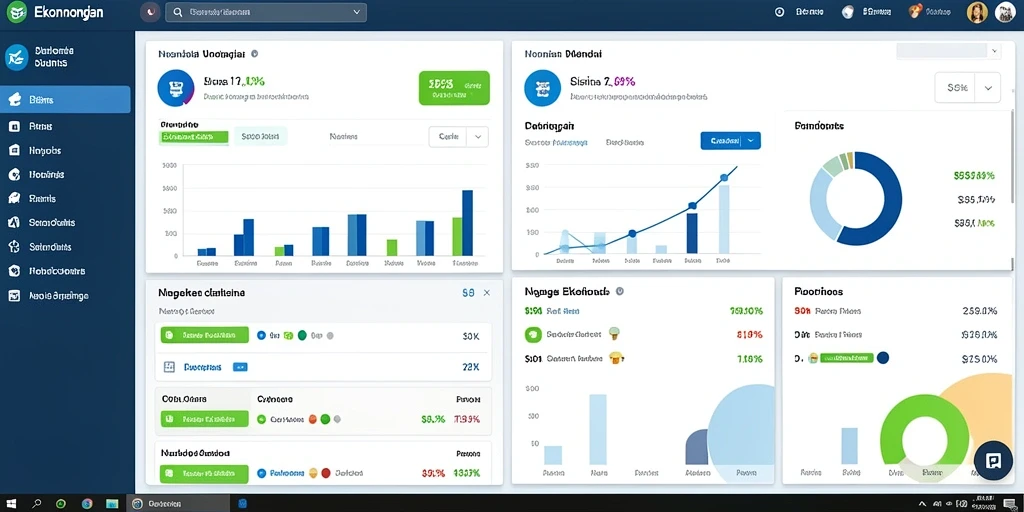The width and height of the screenshot is (1024, 512).
Task: Select the highlighted Biitns sidebar item
Action: coord(65,100)
